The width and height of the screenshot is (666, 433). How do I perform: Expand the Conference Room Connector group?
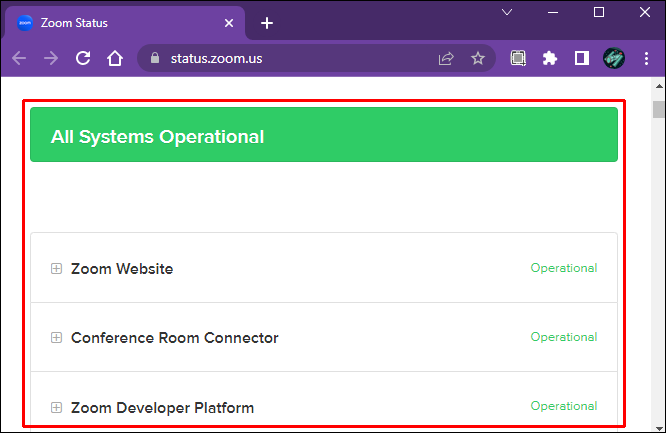pyautogui.click(x=56, y=337)
